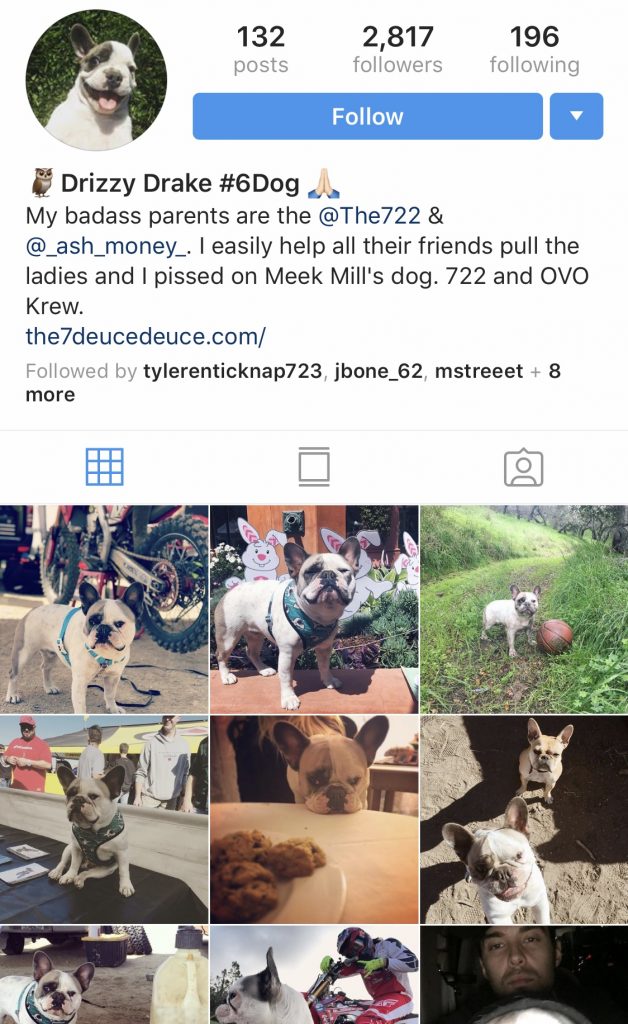View the 2,817 followers list
This screenshot has width=628, height=1024.
(x=398, y=49)
